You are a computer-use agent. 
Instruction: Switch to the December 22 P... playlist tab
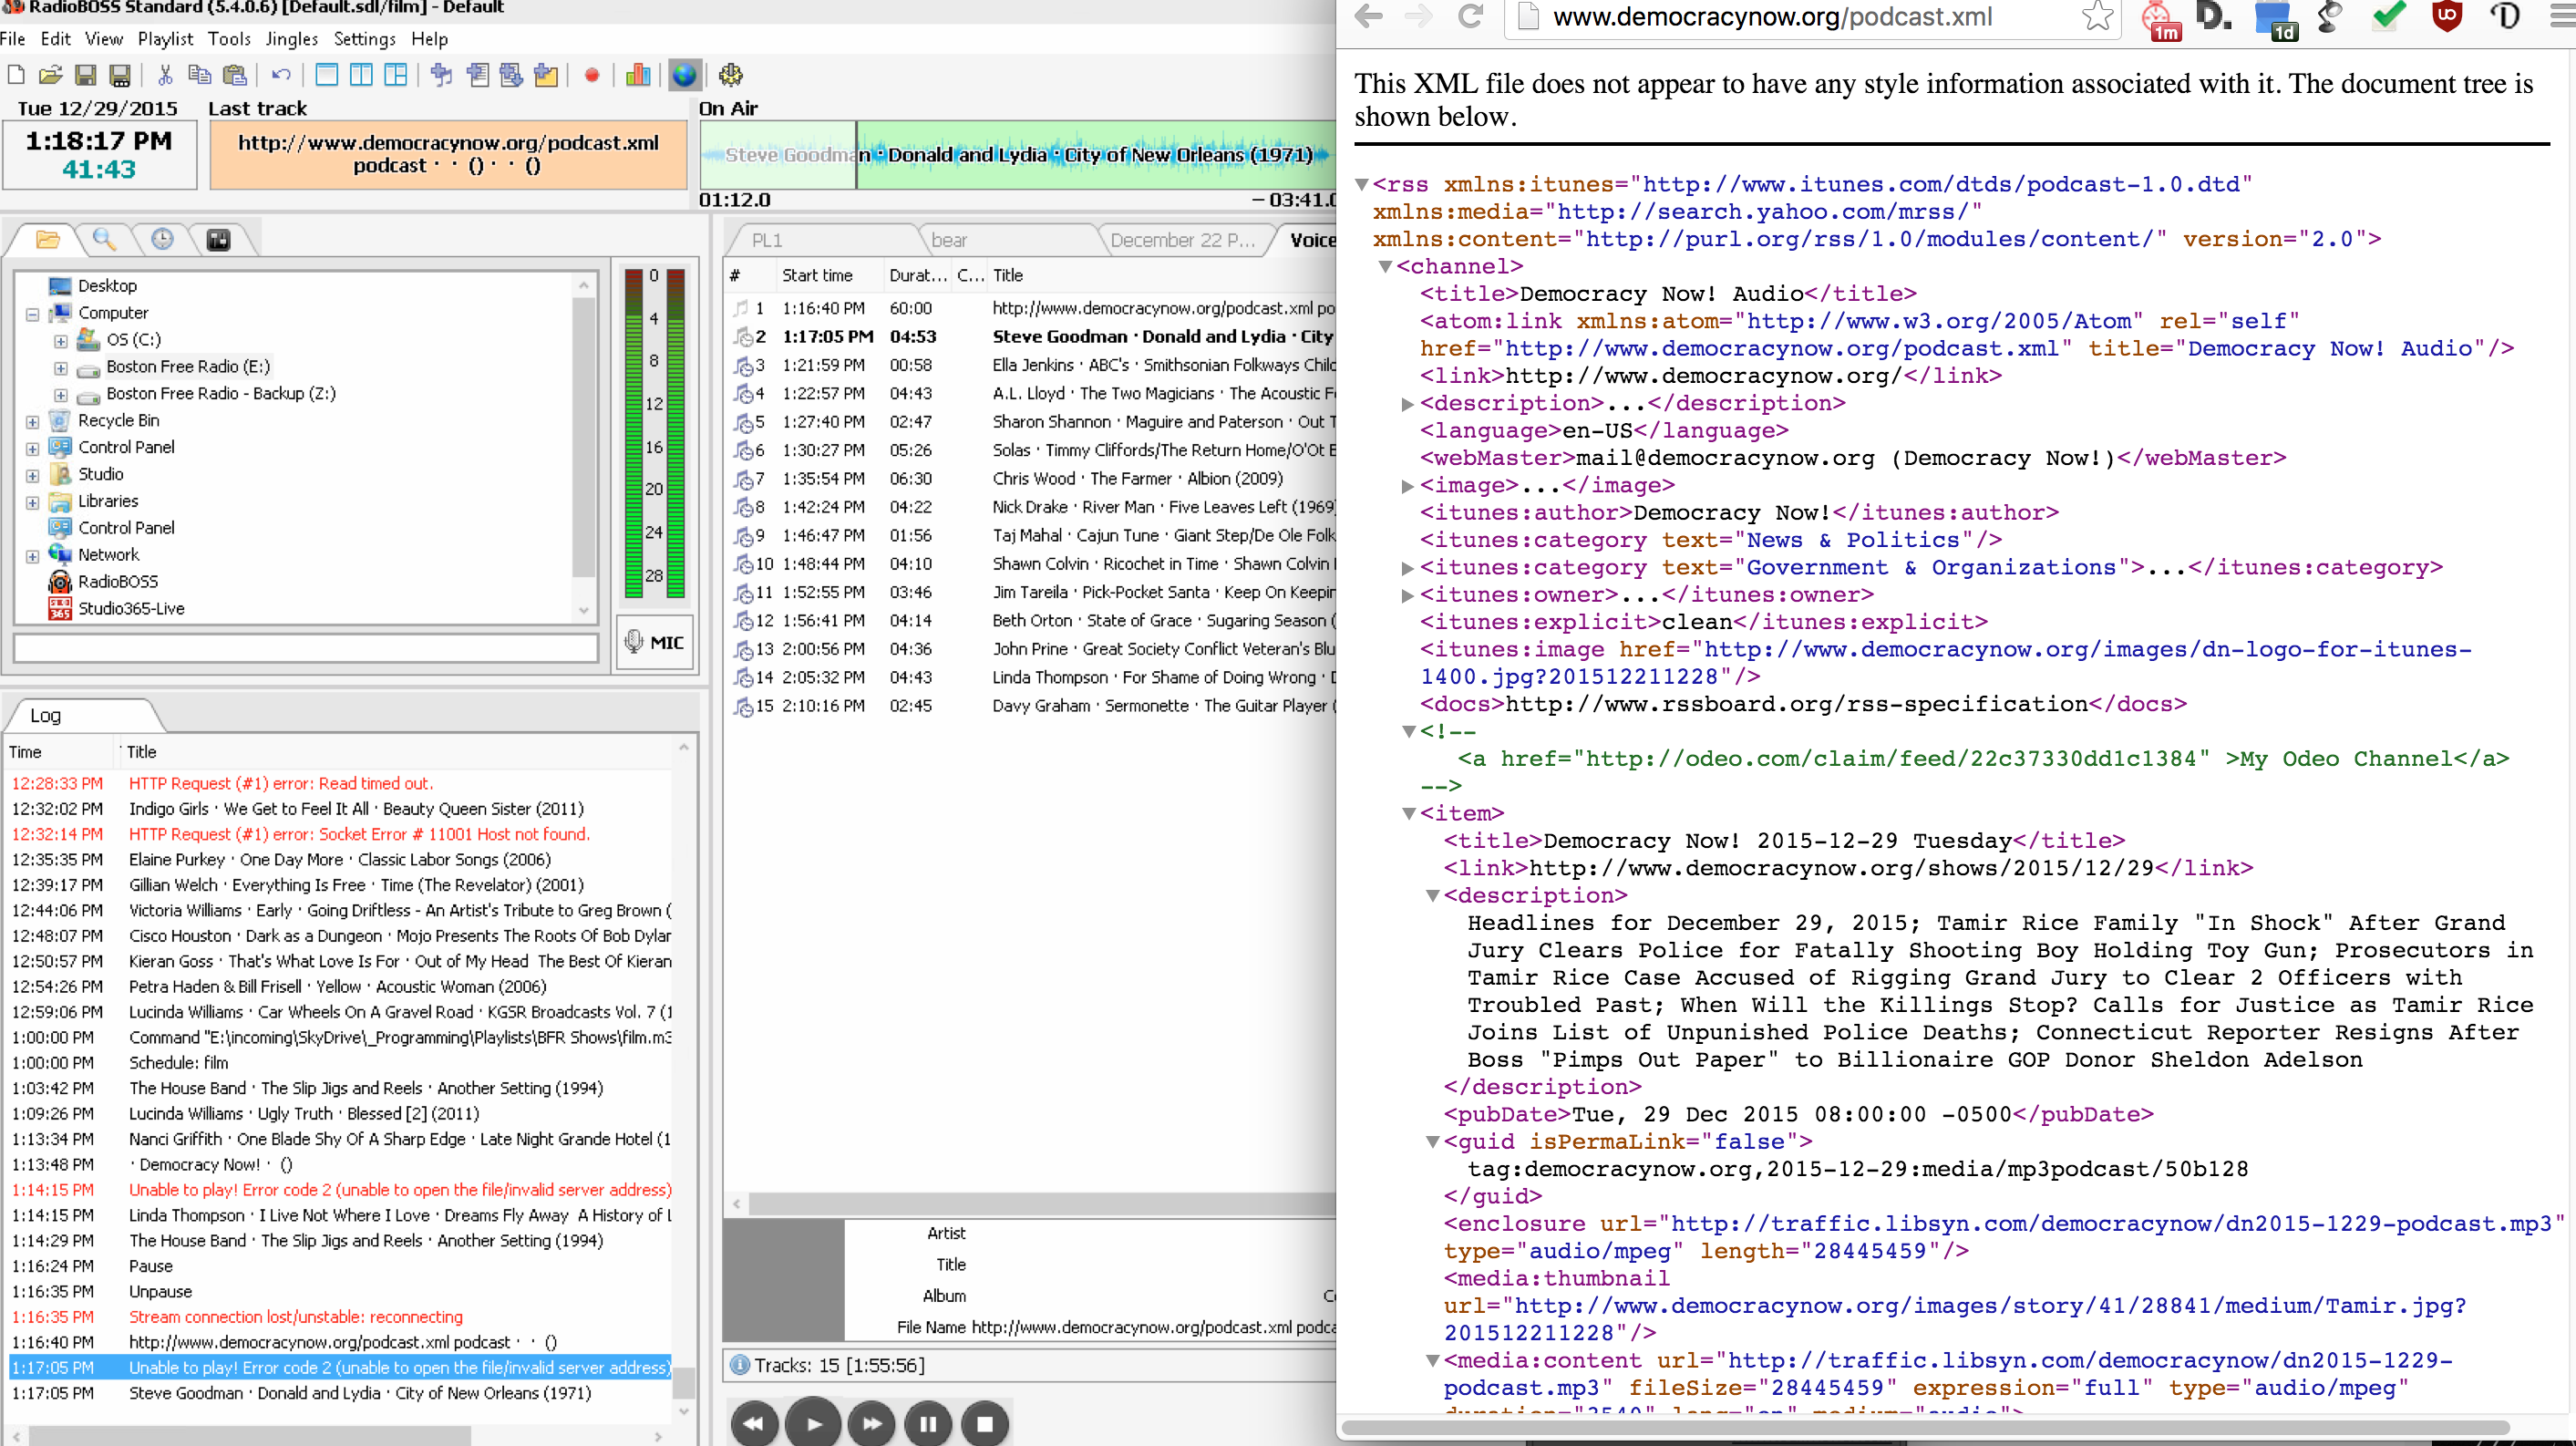coord(1186,240)
